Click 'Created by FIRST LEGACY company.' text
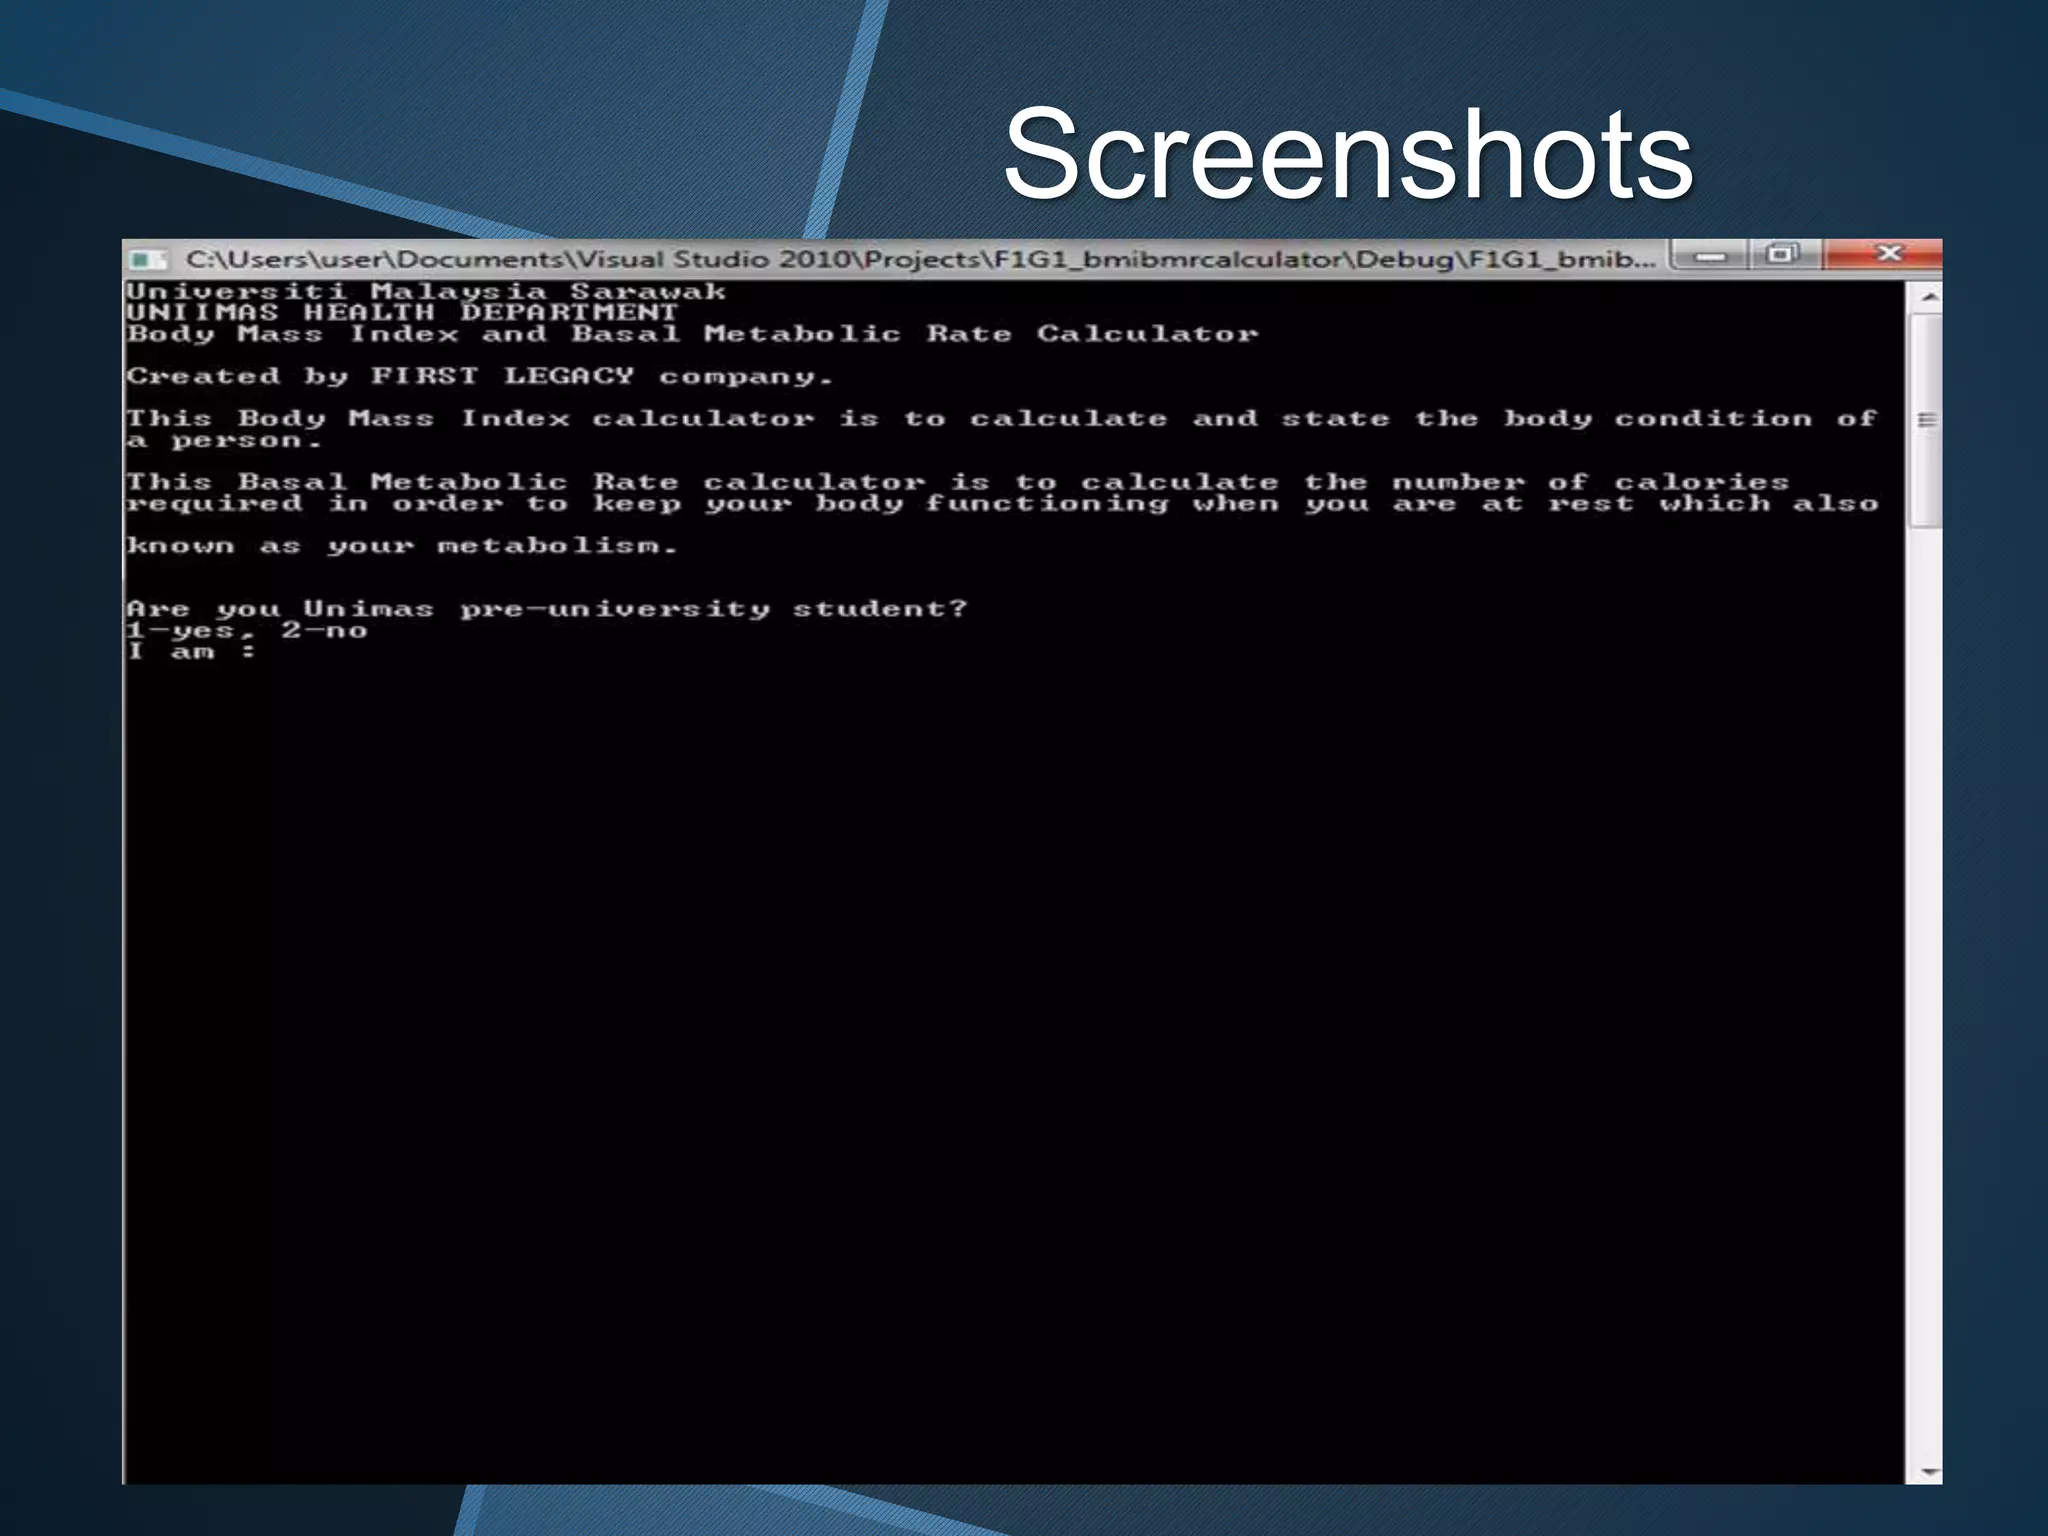The width and height of the screenshot is (2048, 1536). pos(480,377)
